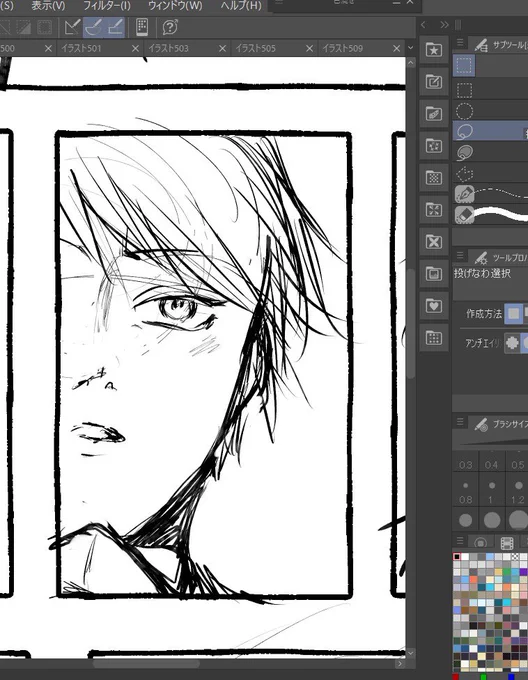528x680 pixels.
Task: Select the lasso fill sub tool
Action: click(490, 152)
